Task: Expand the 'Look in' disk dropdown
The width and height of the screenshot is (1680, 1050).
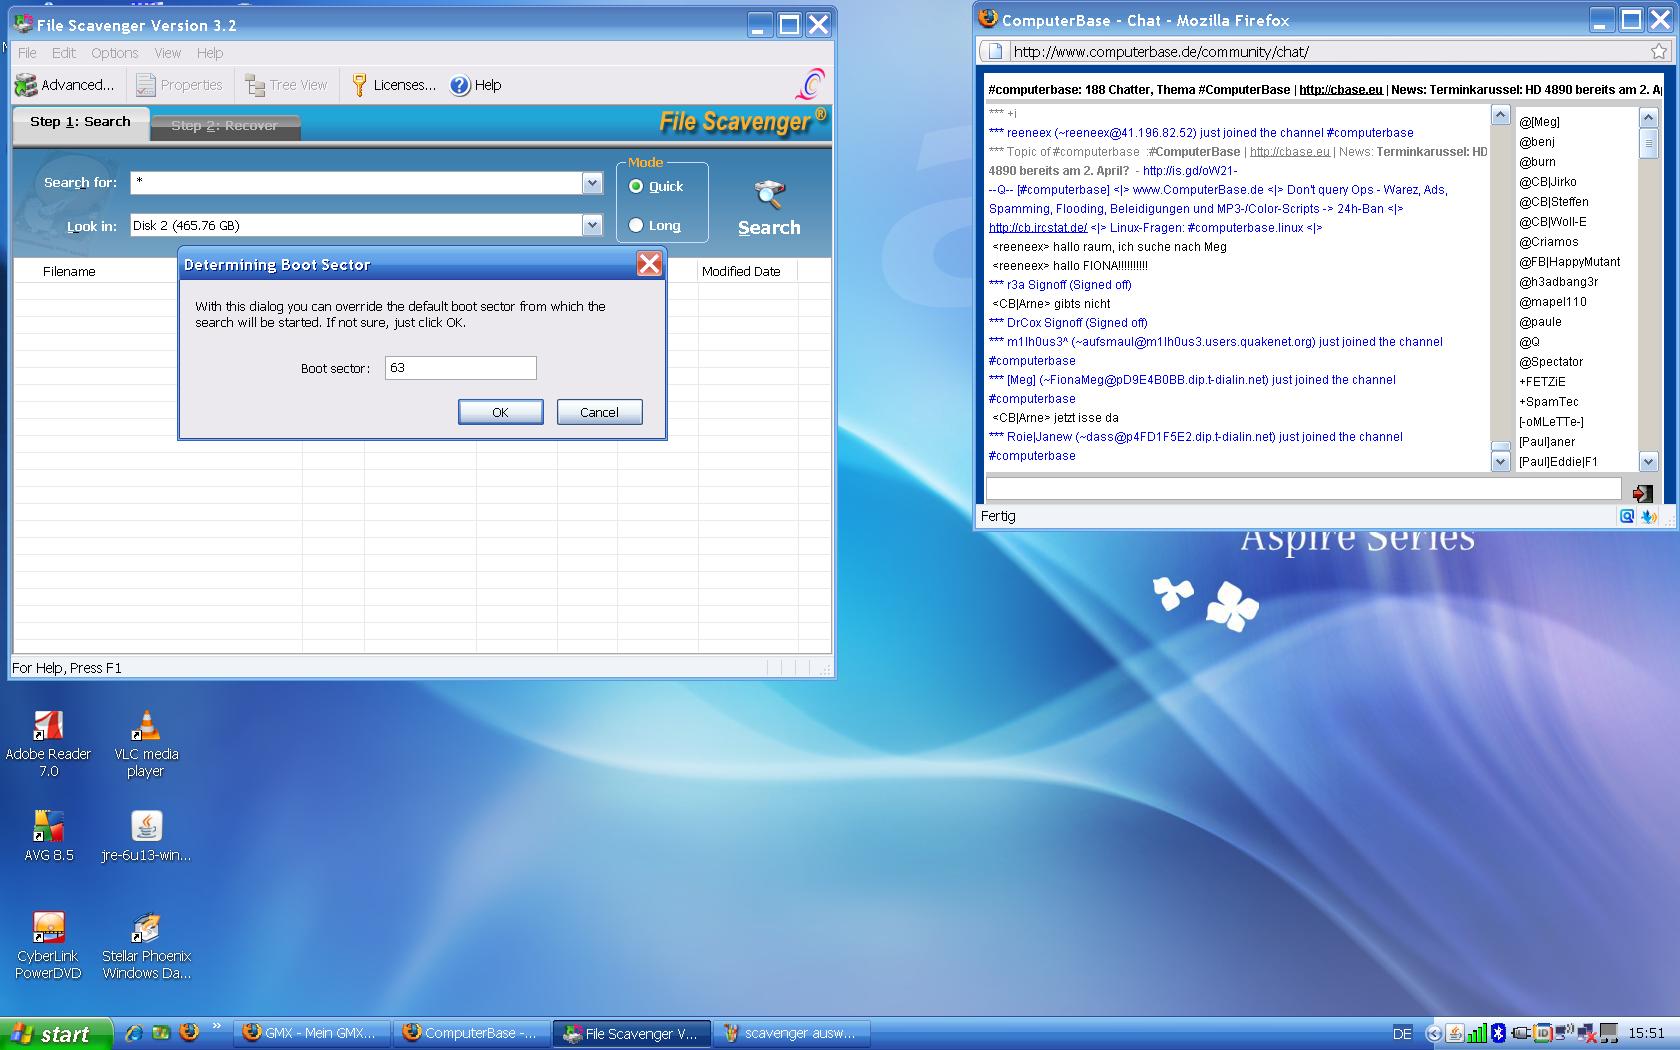Action: click(x=592, y=225)
